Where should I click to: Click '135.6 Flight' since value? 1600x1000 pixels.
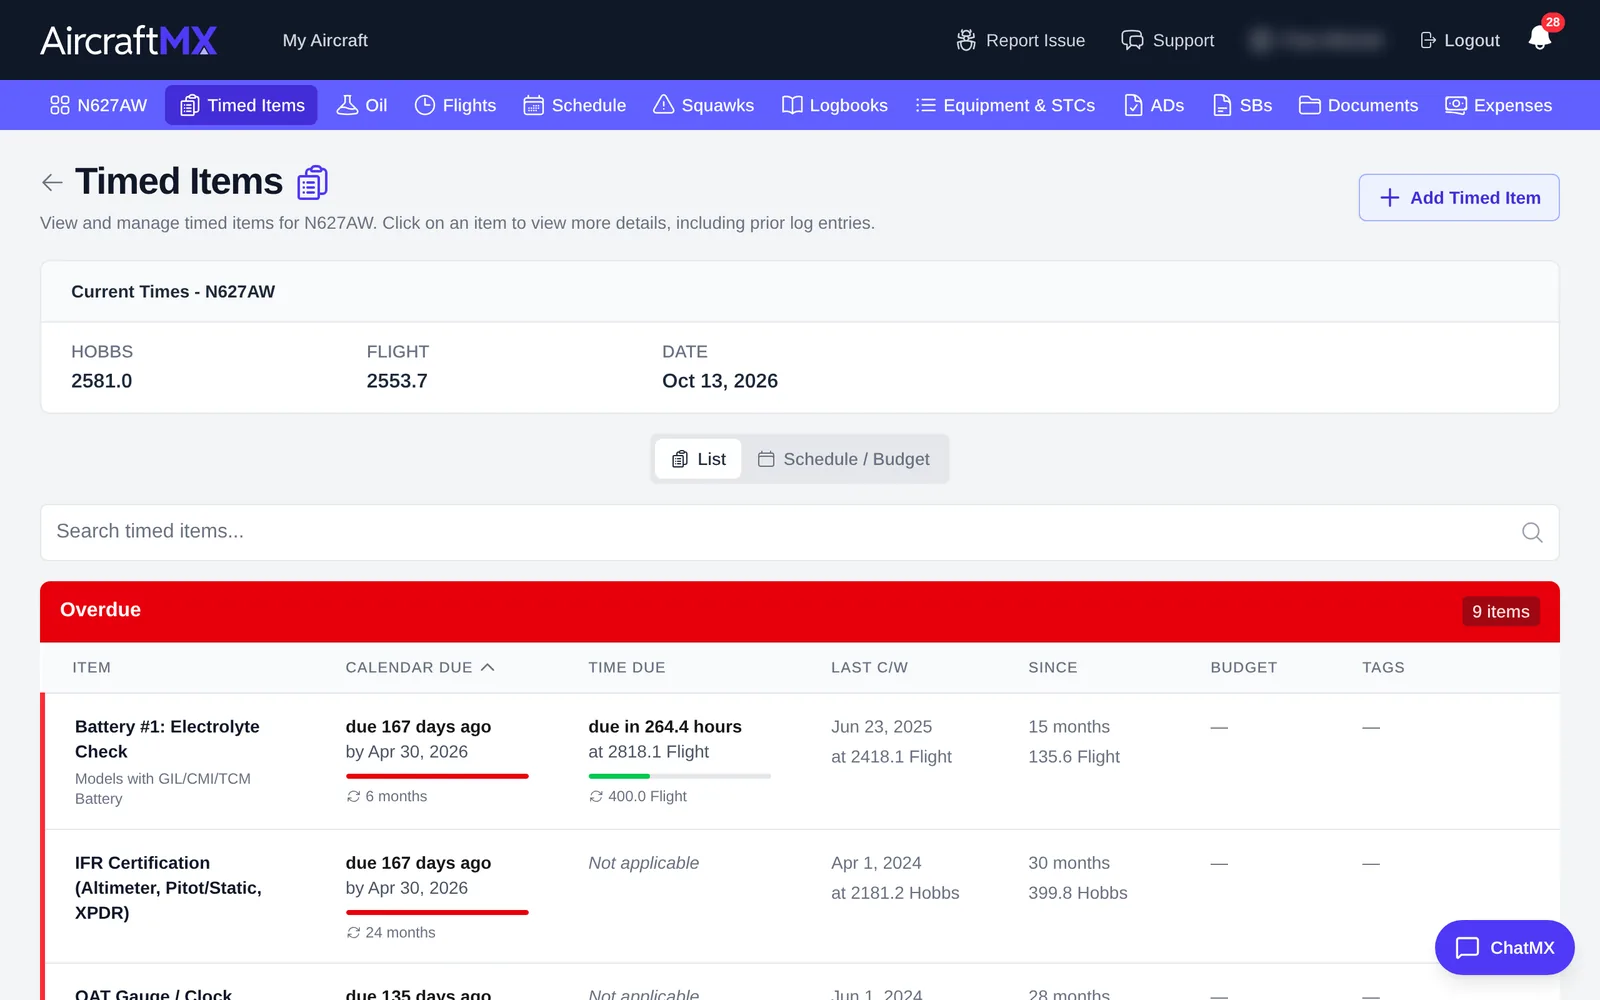[x=1074, y=757]
